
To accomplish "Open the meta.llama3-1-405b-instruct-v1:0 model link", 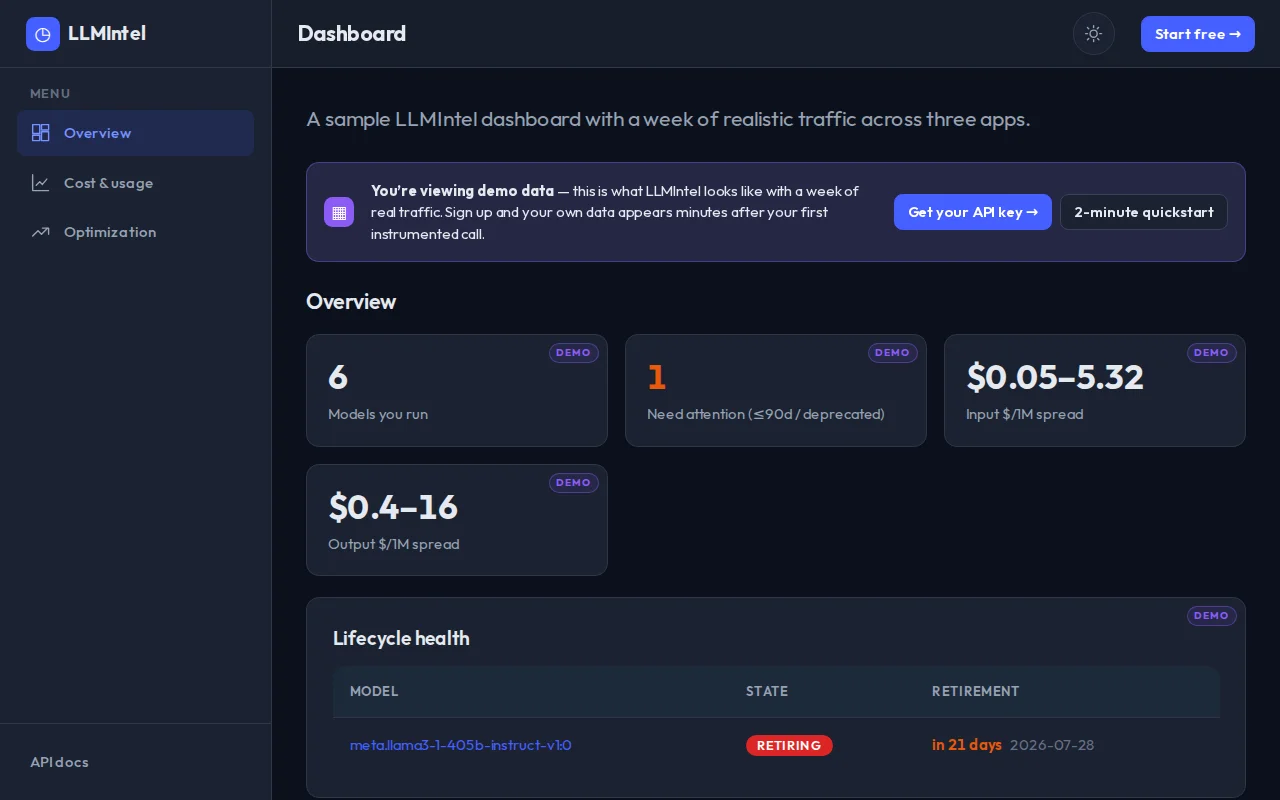I will click(461, 745).
